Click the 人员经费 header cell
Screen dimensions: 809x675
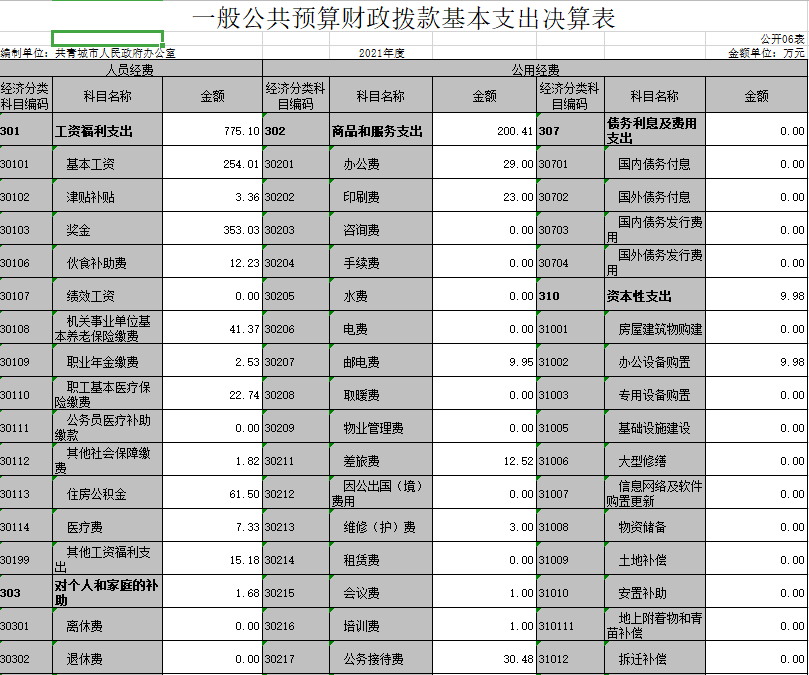(x=131, y=70)
